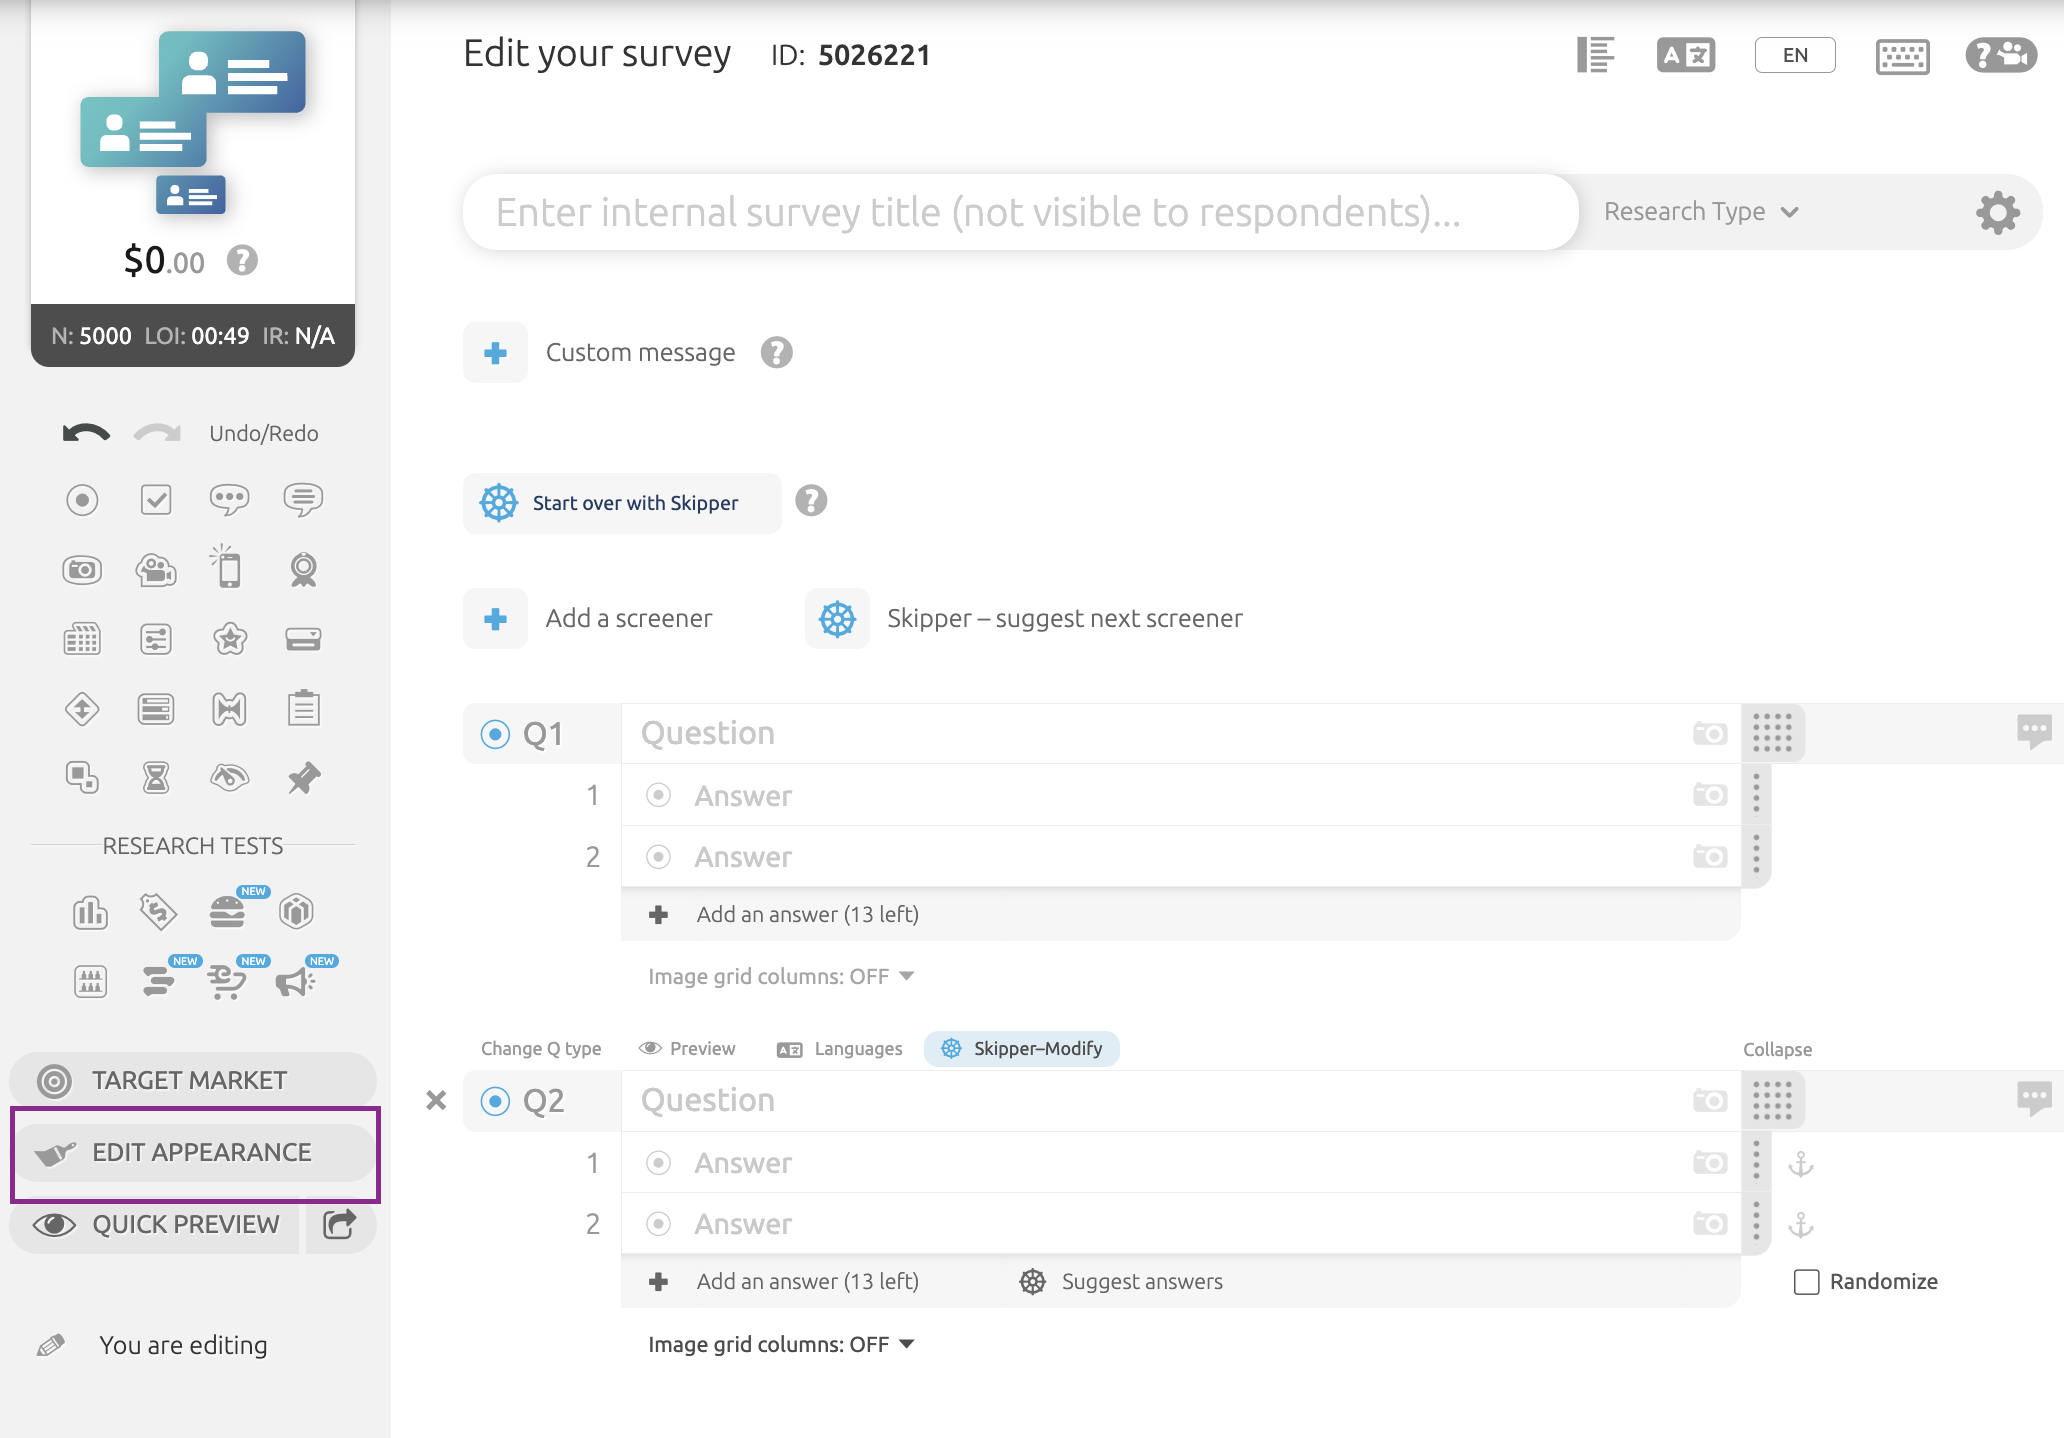Collapse question Q2
Viewport: 2064px width, 1438px height.
(x=1777, y=1049)
